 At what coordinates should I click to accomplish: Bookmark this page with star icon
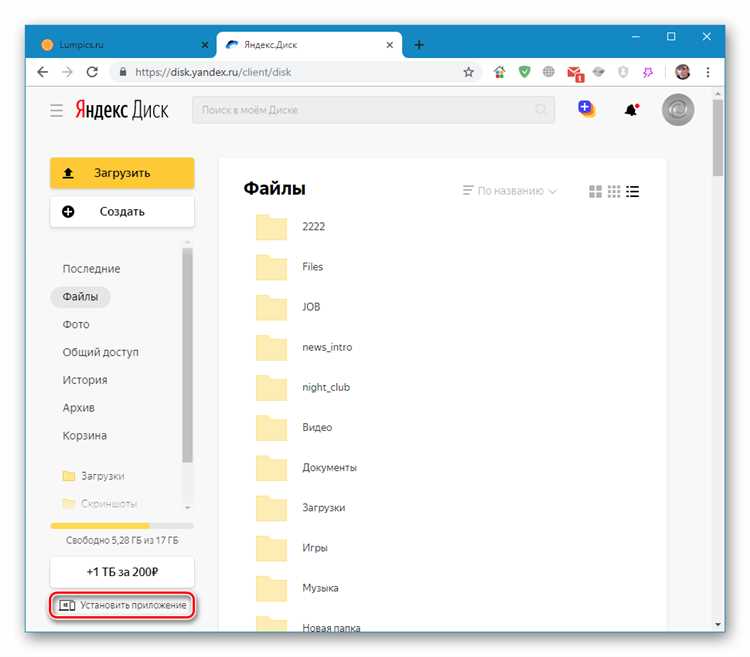[468, 72]
